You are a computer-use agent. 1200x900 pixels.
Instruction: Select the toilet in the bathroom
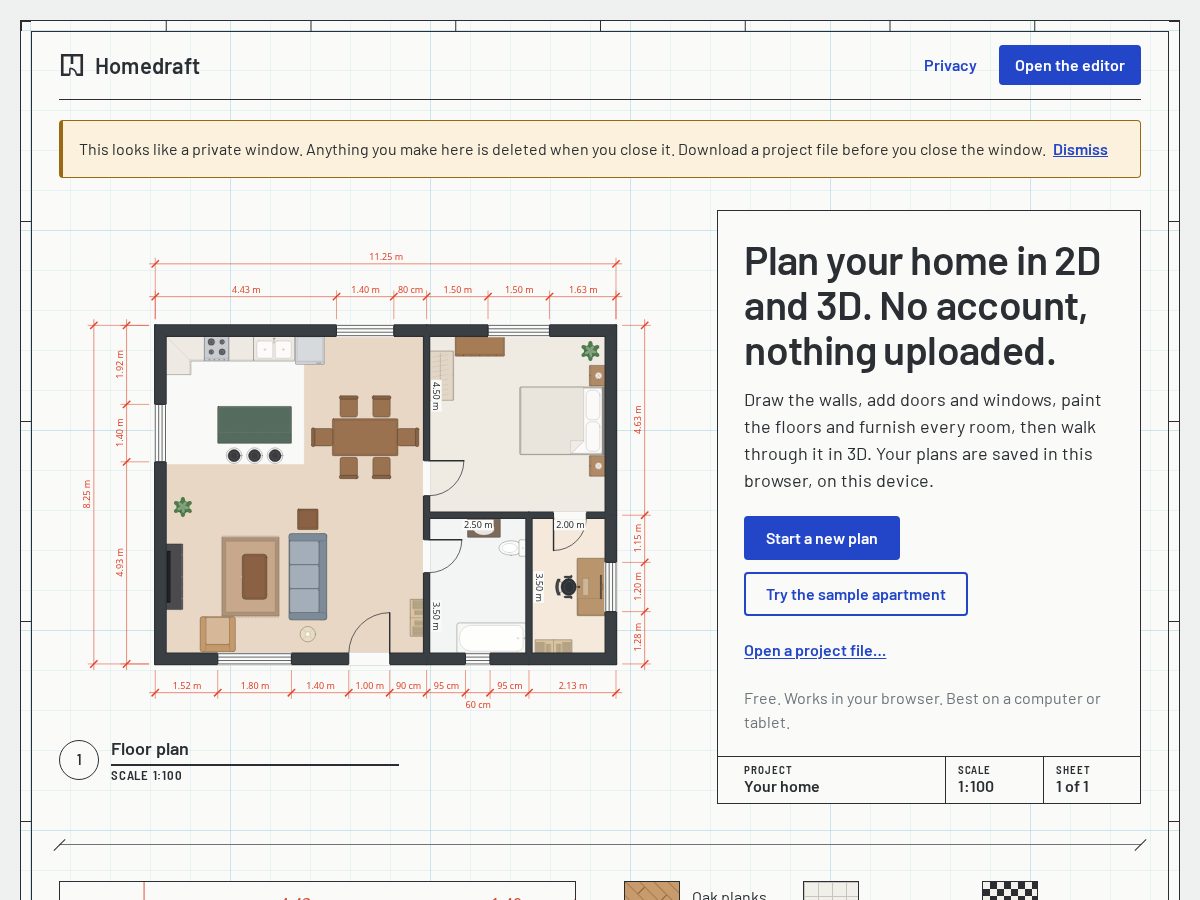[511, 547]
